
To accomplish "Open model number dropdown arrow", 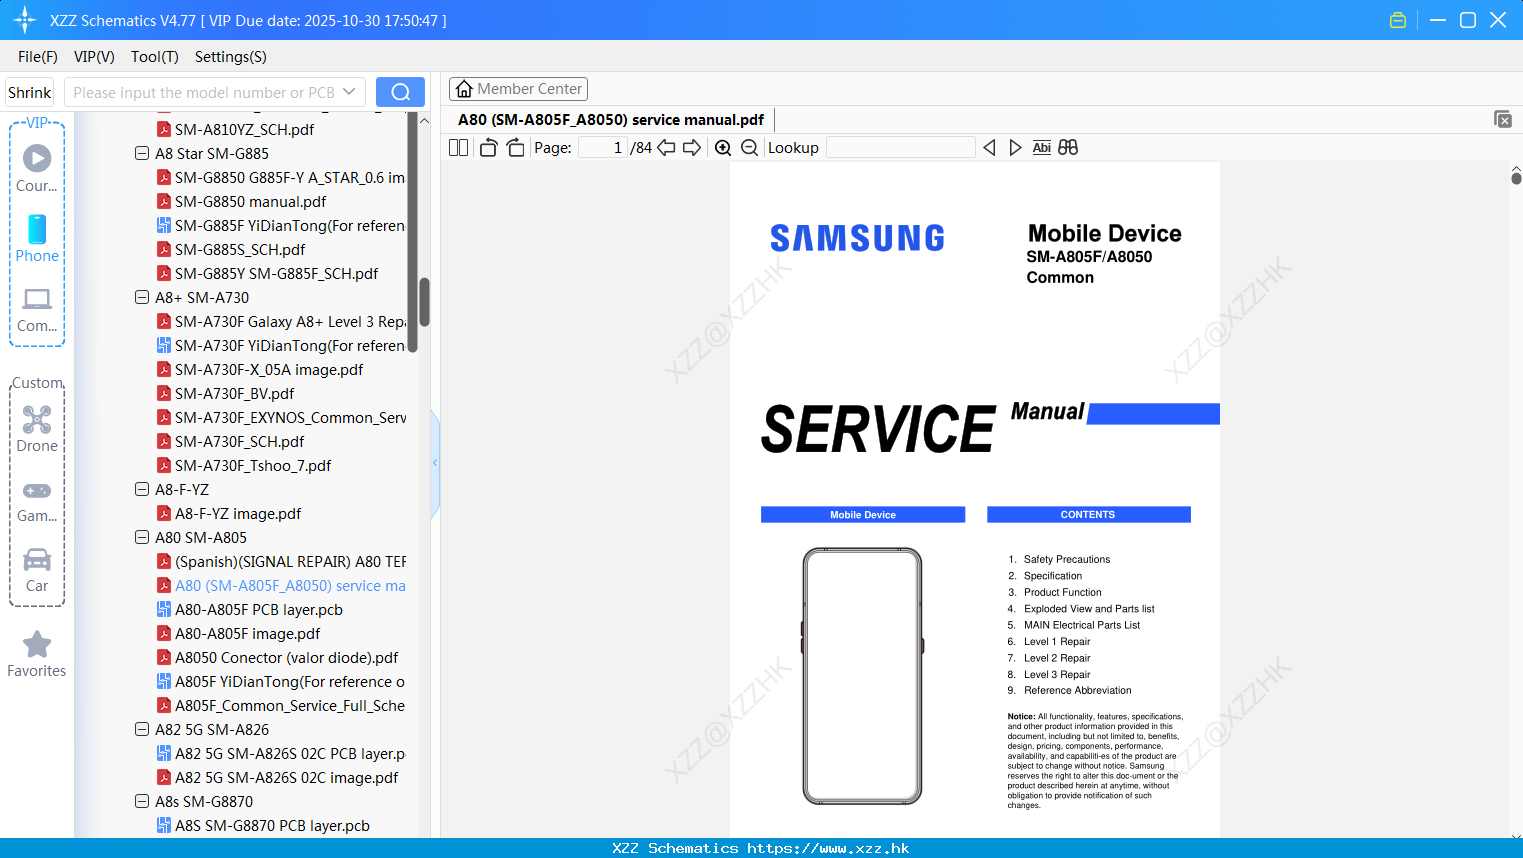I will coord(349,92).
